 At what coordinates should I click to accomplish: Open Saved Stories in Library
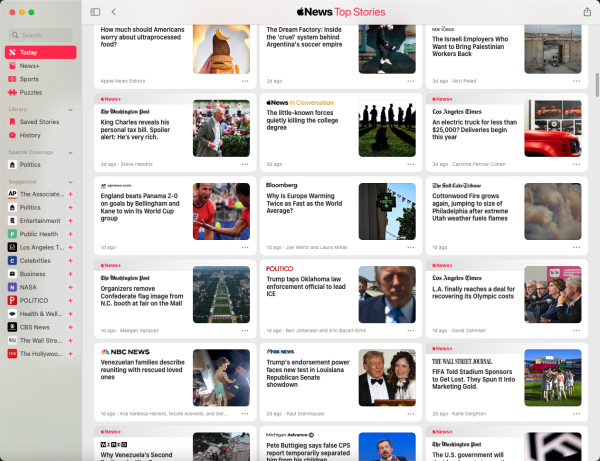[x=41, y=122]
